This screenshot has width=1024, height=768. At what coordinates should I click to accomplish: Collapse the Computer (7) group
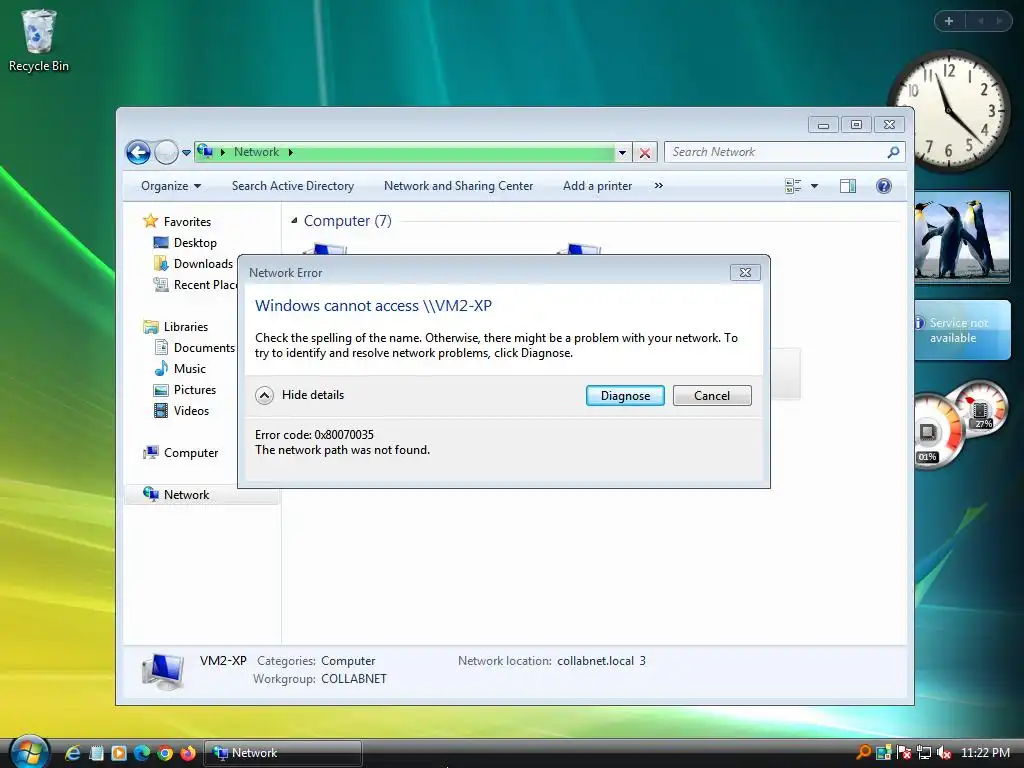[x=294, y=221]
